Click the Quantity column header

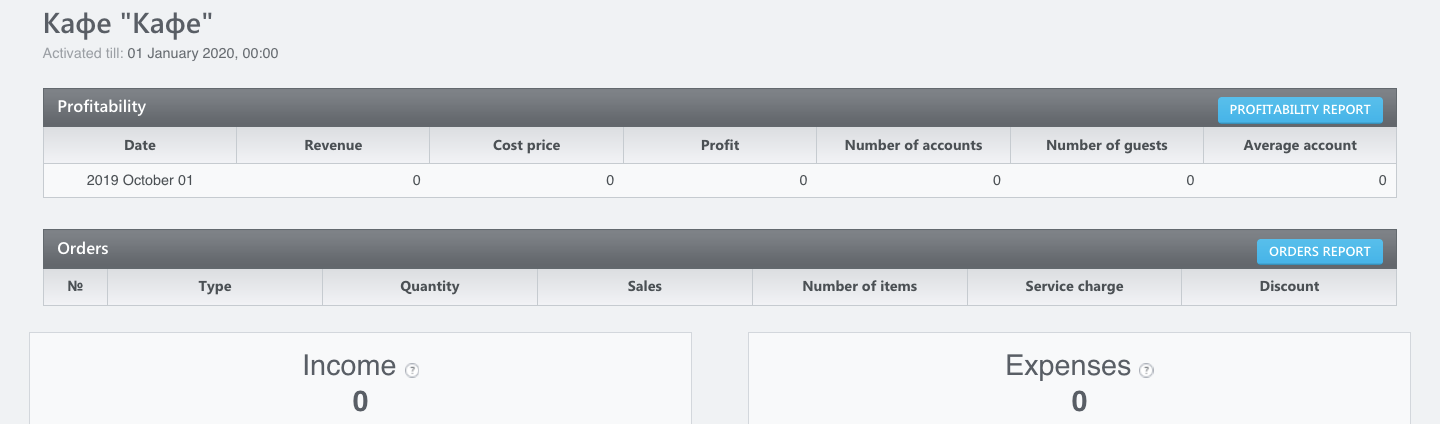[430, 286]
